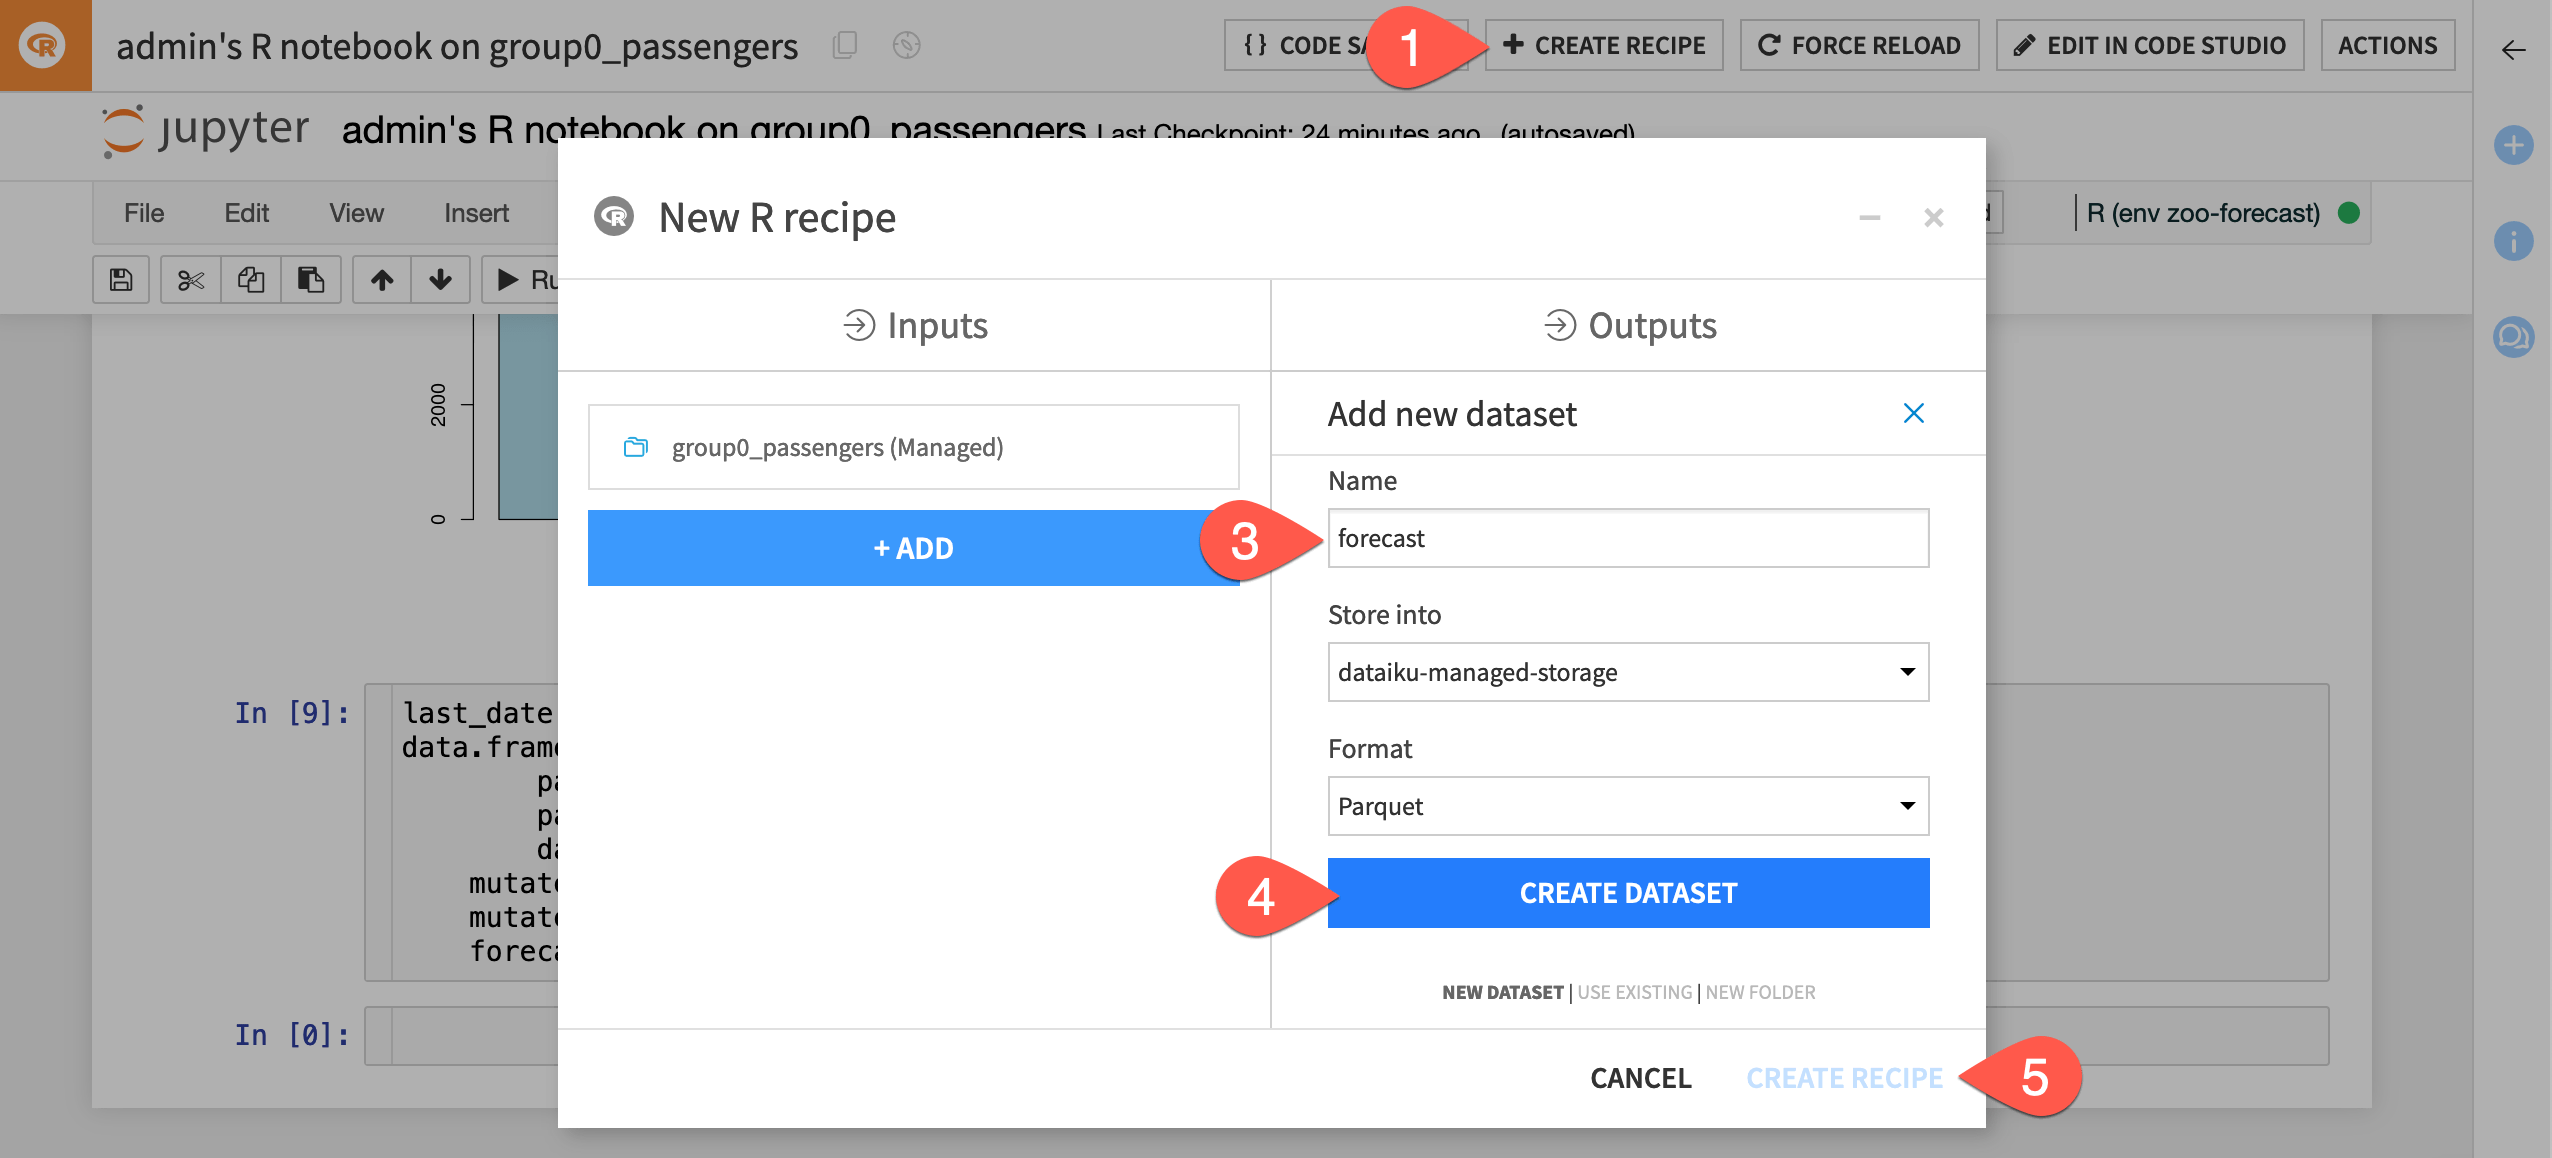This screenshot has width=2552, height=1158.
Task: Click the Create Dataset button
Action: point(1627,893)
